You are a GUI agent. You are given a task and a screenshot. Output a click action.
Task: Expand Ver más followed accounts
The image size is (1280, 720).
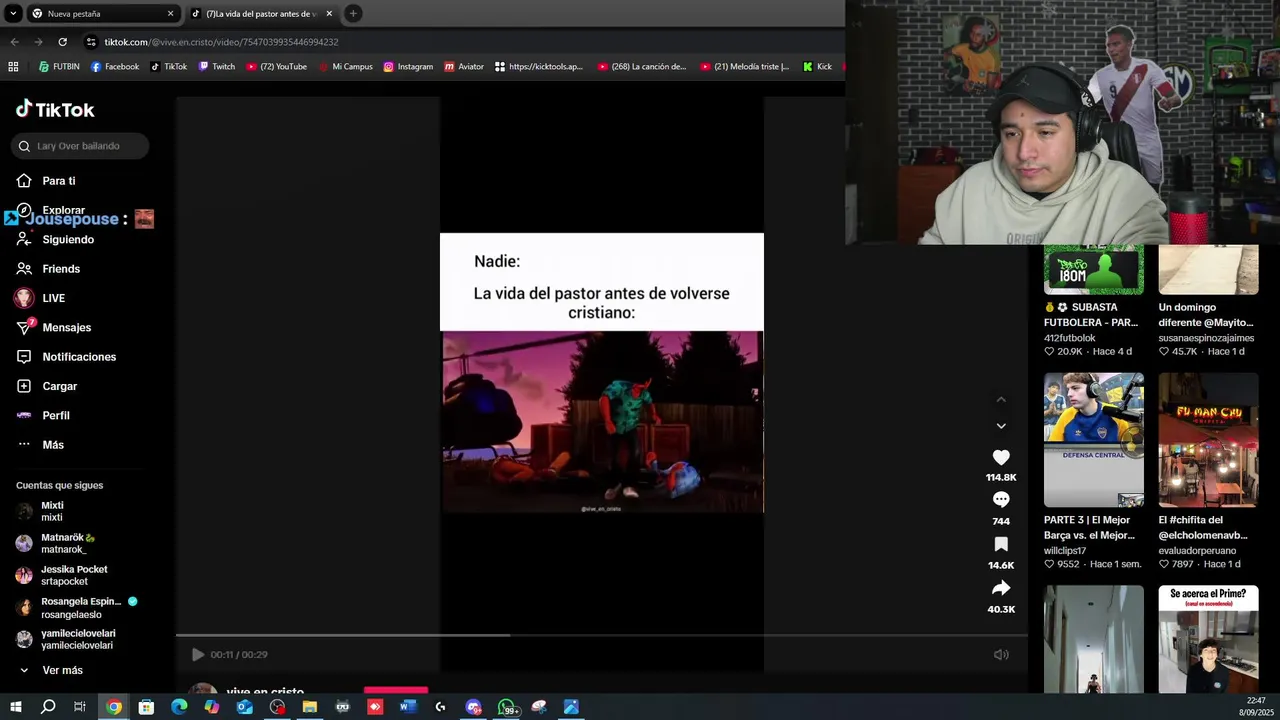(x=51, y=670)
